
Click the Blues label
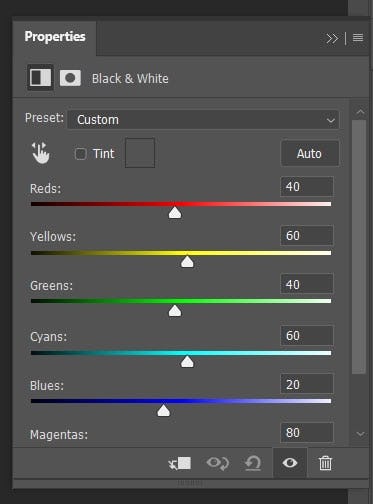[x=47, y=386]
